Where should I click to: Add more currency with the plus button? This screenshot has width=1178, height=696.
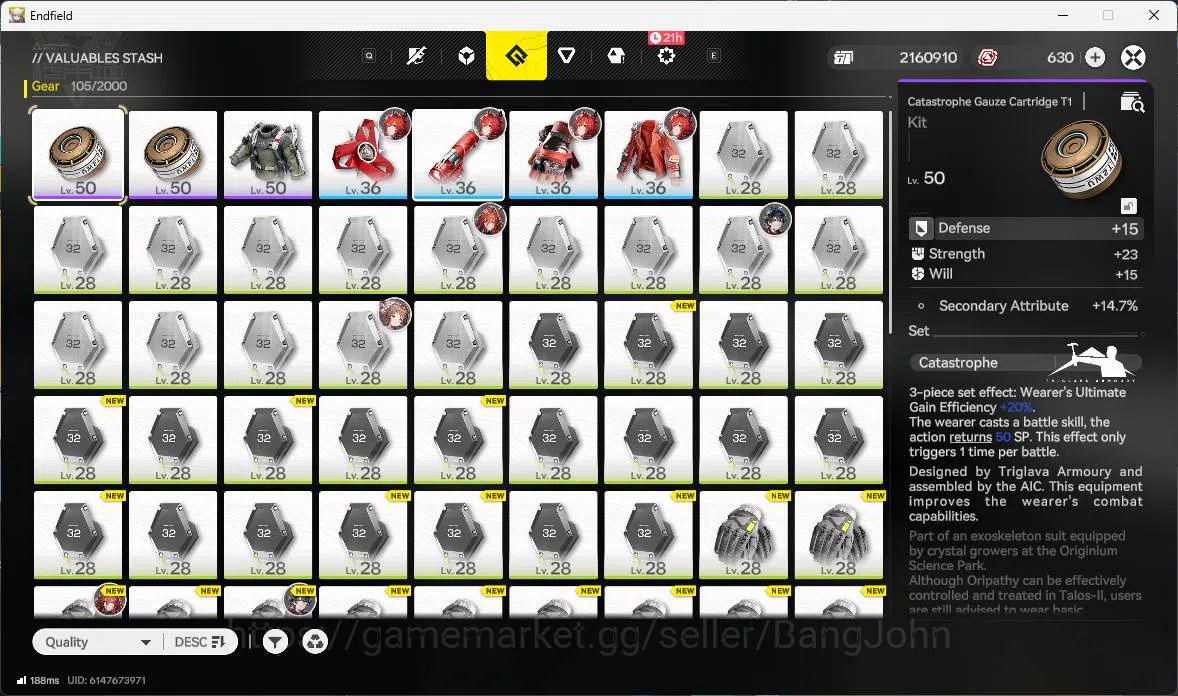[1095, 57]
